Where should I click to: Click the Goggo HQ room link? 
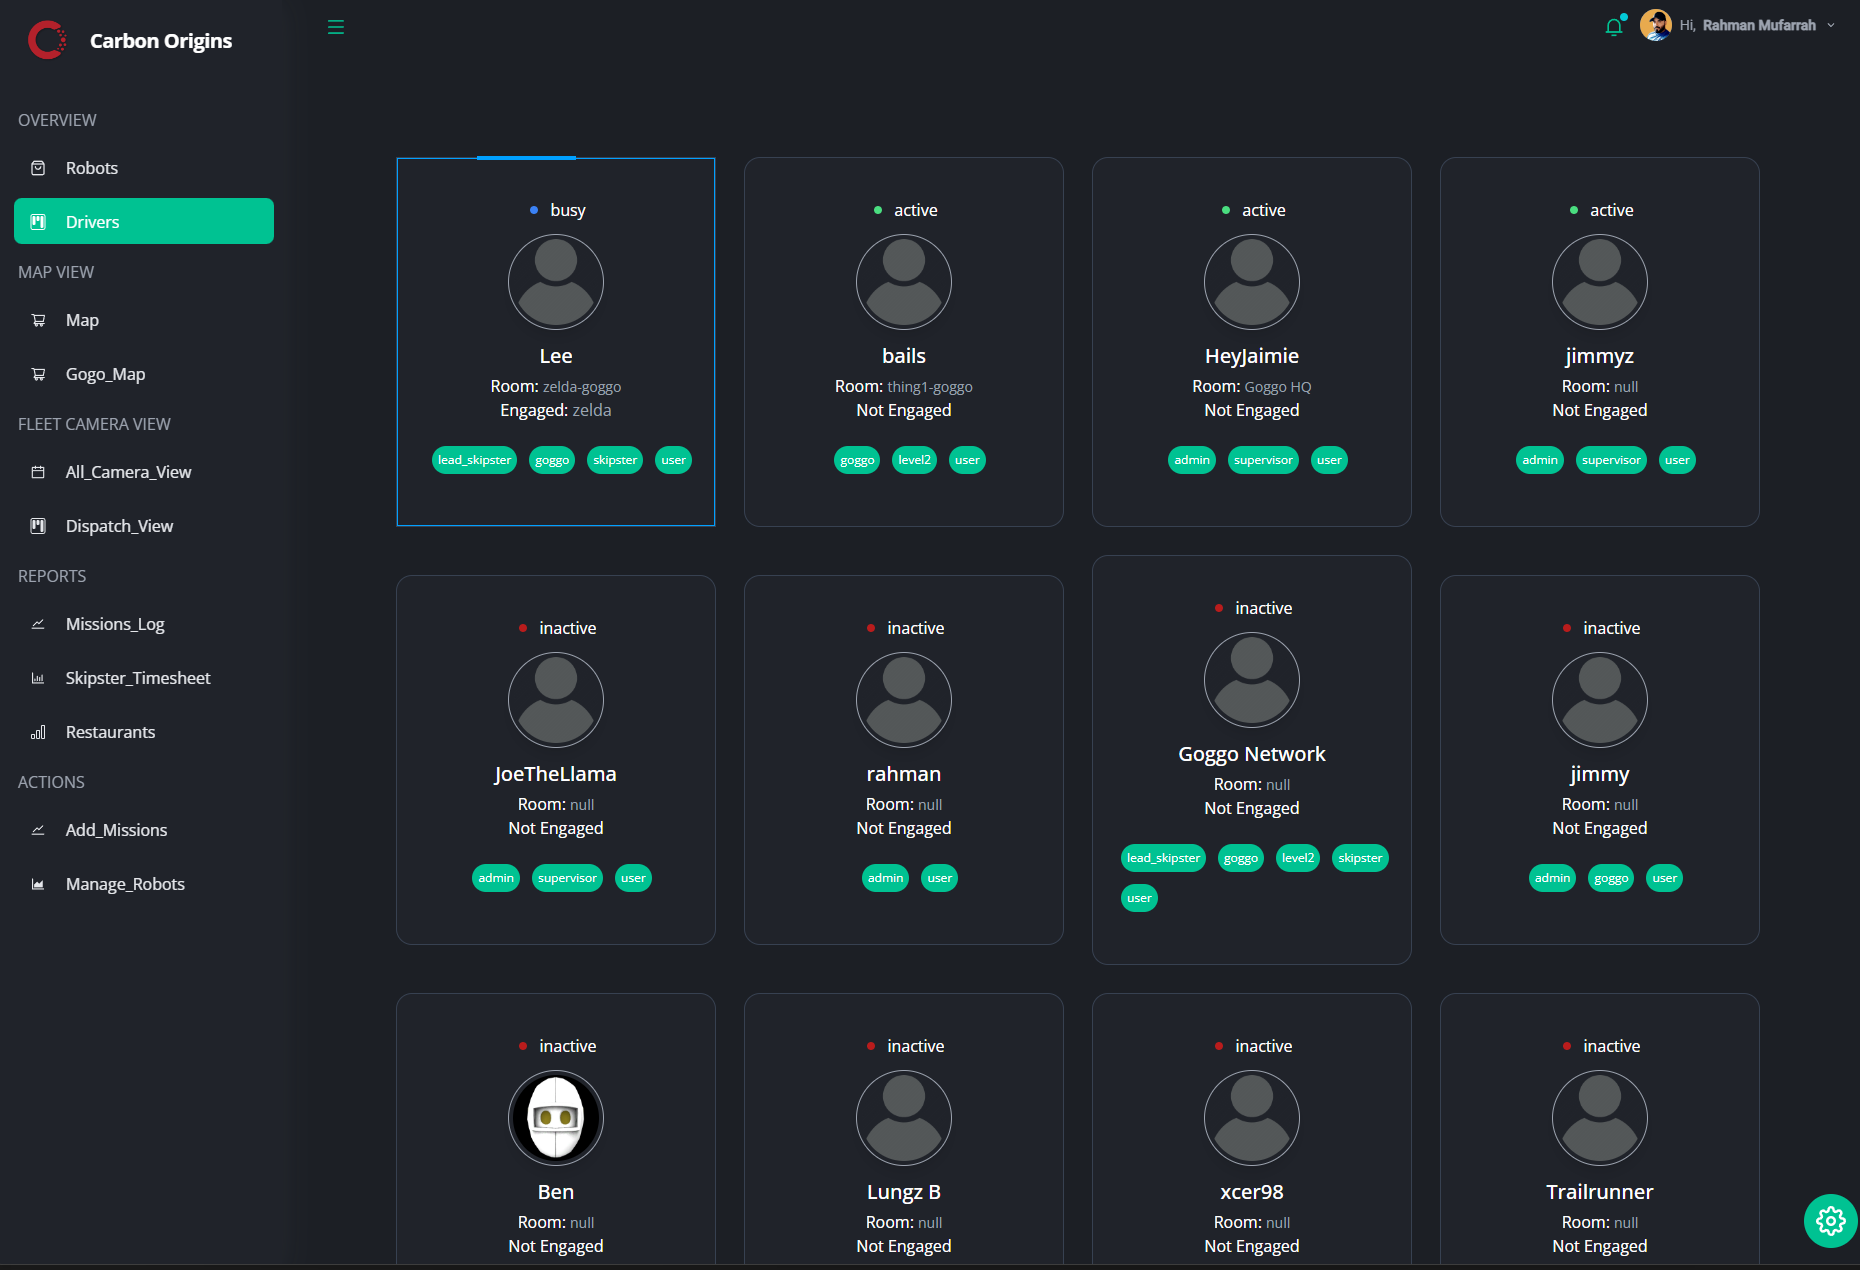pos(1278,386)
